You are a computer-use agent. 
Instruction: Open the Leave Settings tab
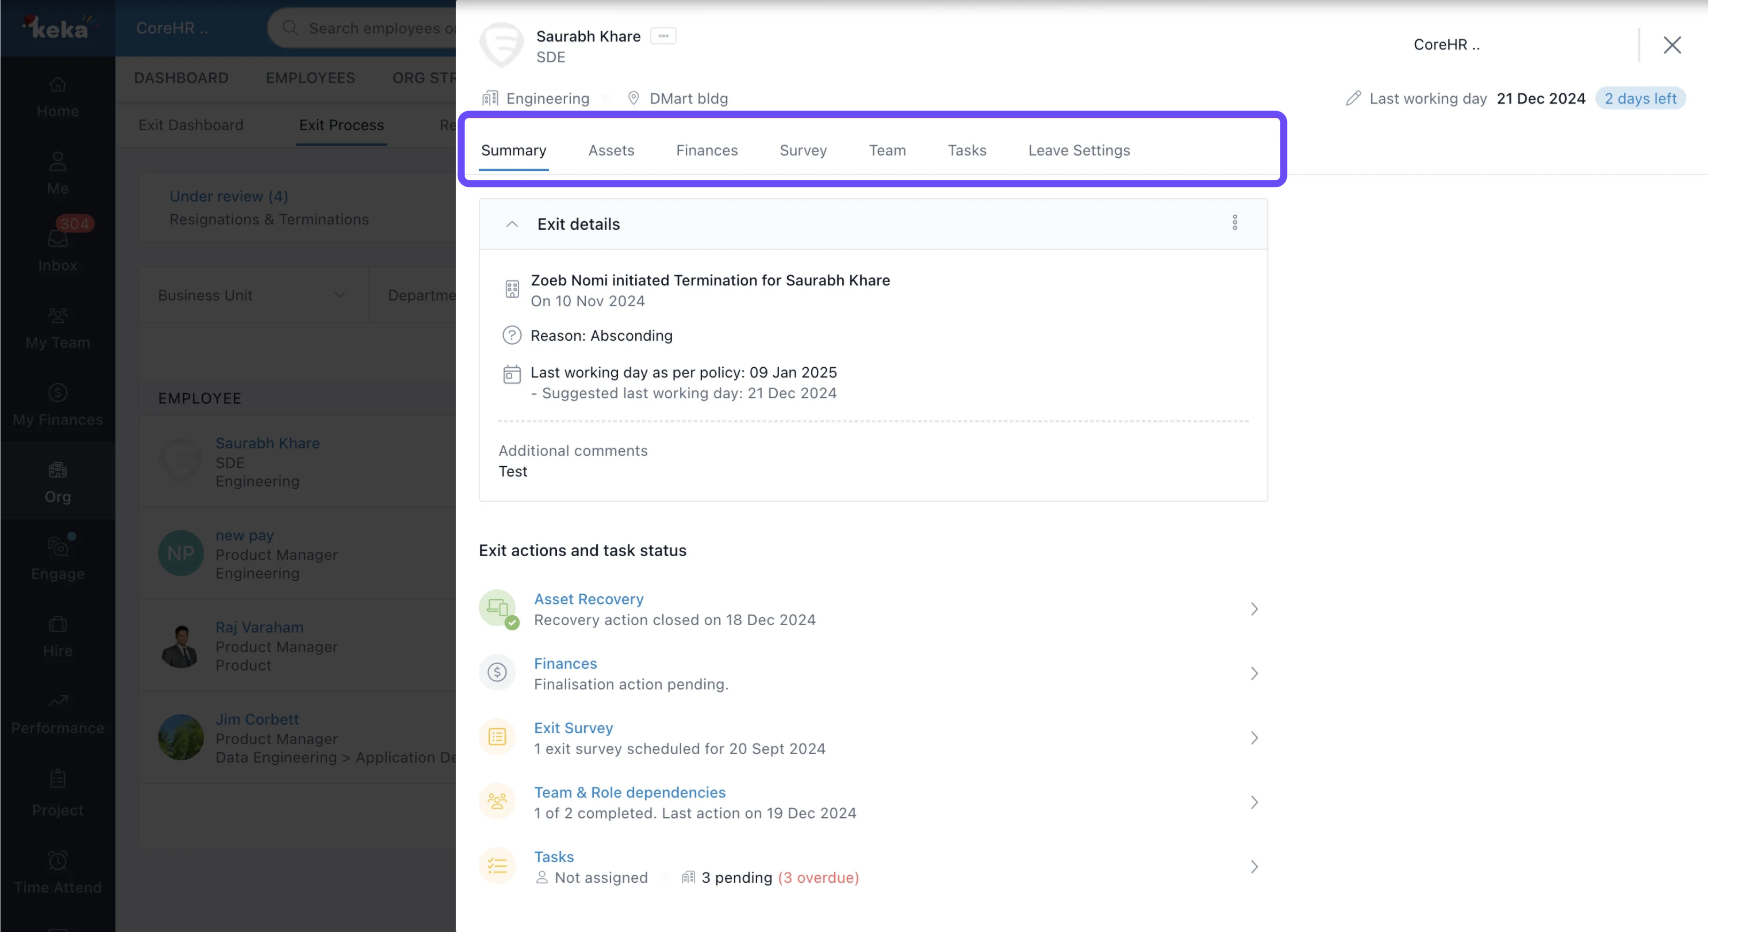[x=1079, y=150]
